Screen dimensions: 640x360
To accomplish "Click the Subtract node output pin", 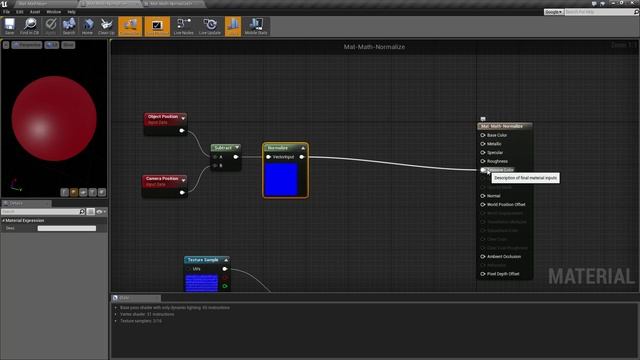I will pos(236,157).
